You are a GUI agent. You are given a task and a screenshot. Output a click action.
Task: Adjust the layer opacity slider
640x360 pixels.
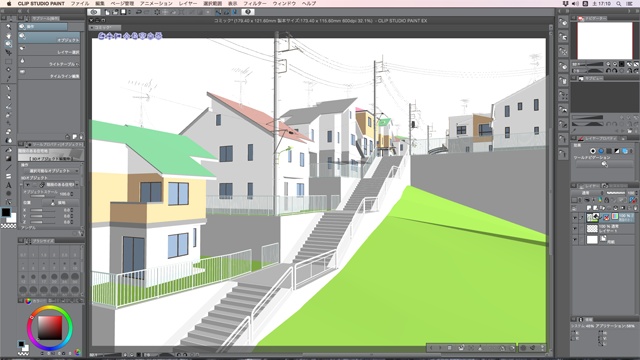(x=615, y=193)
